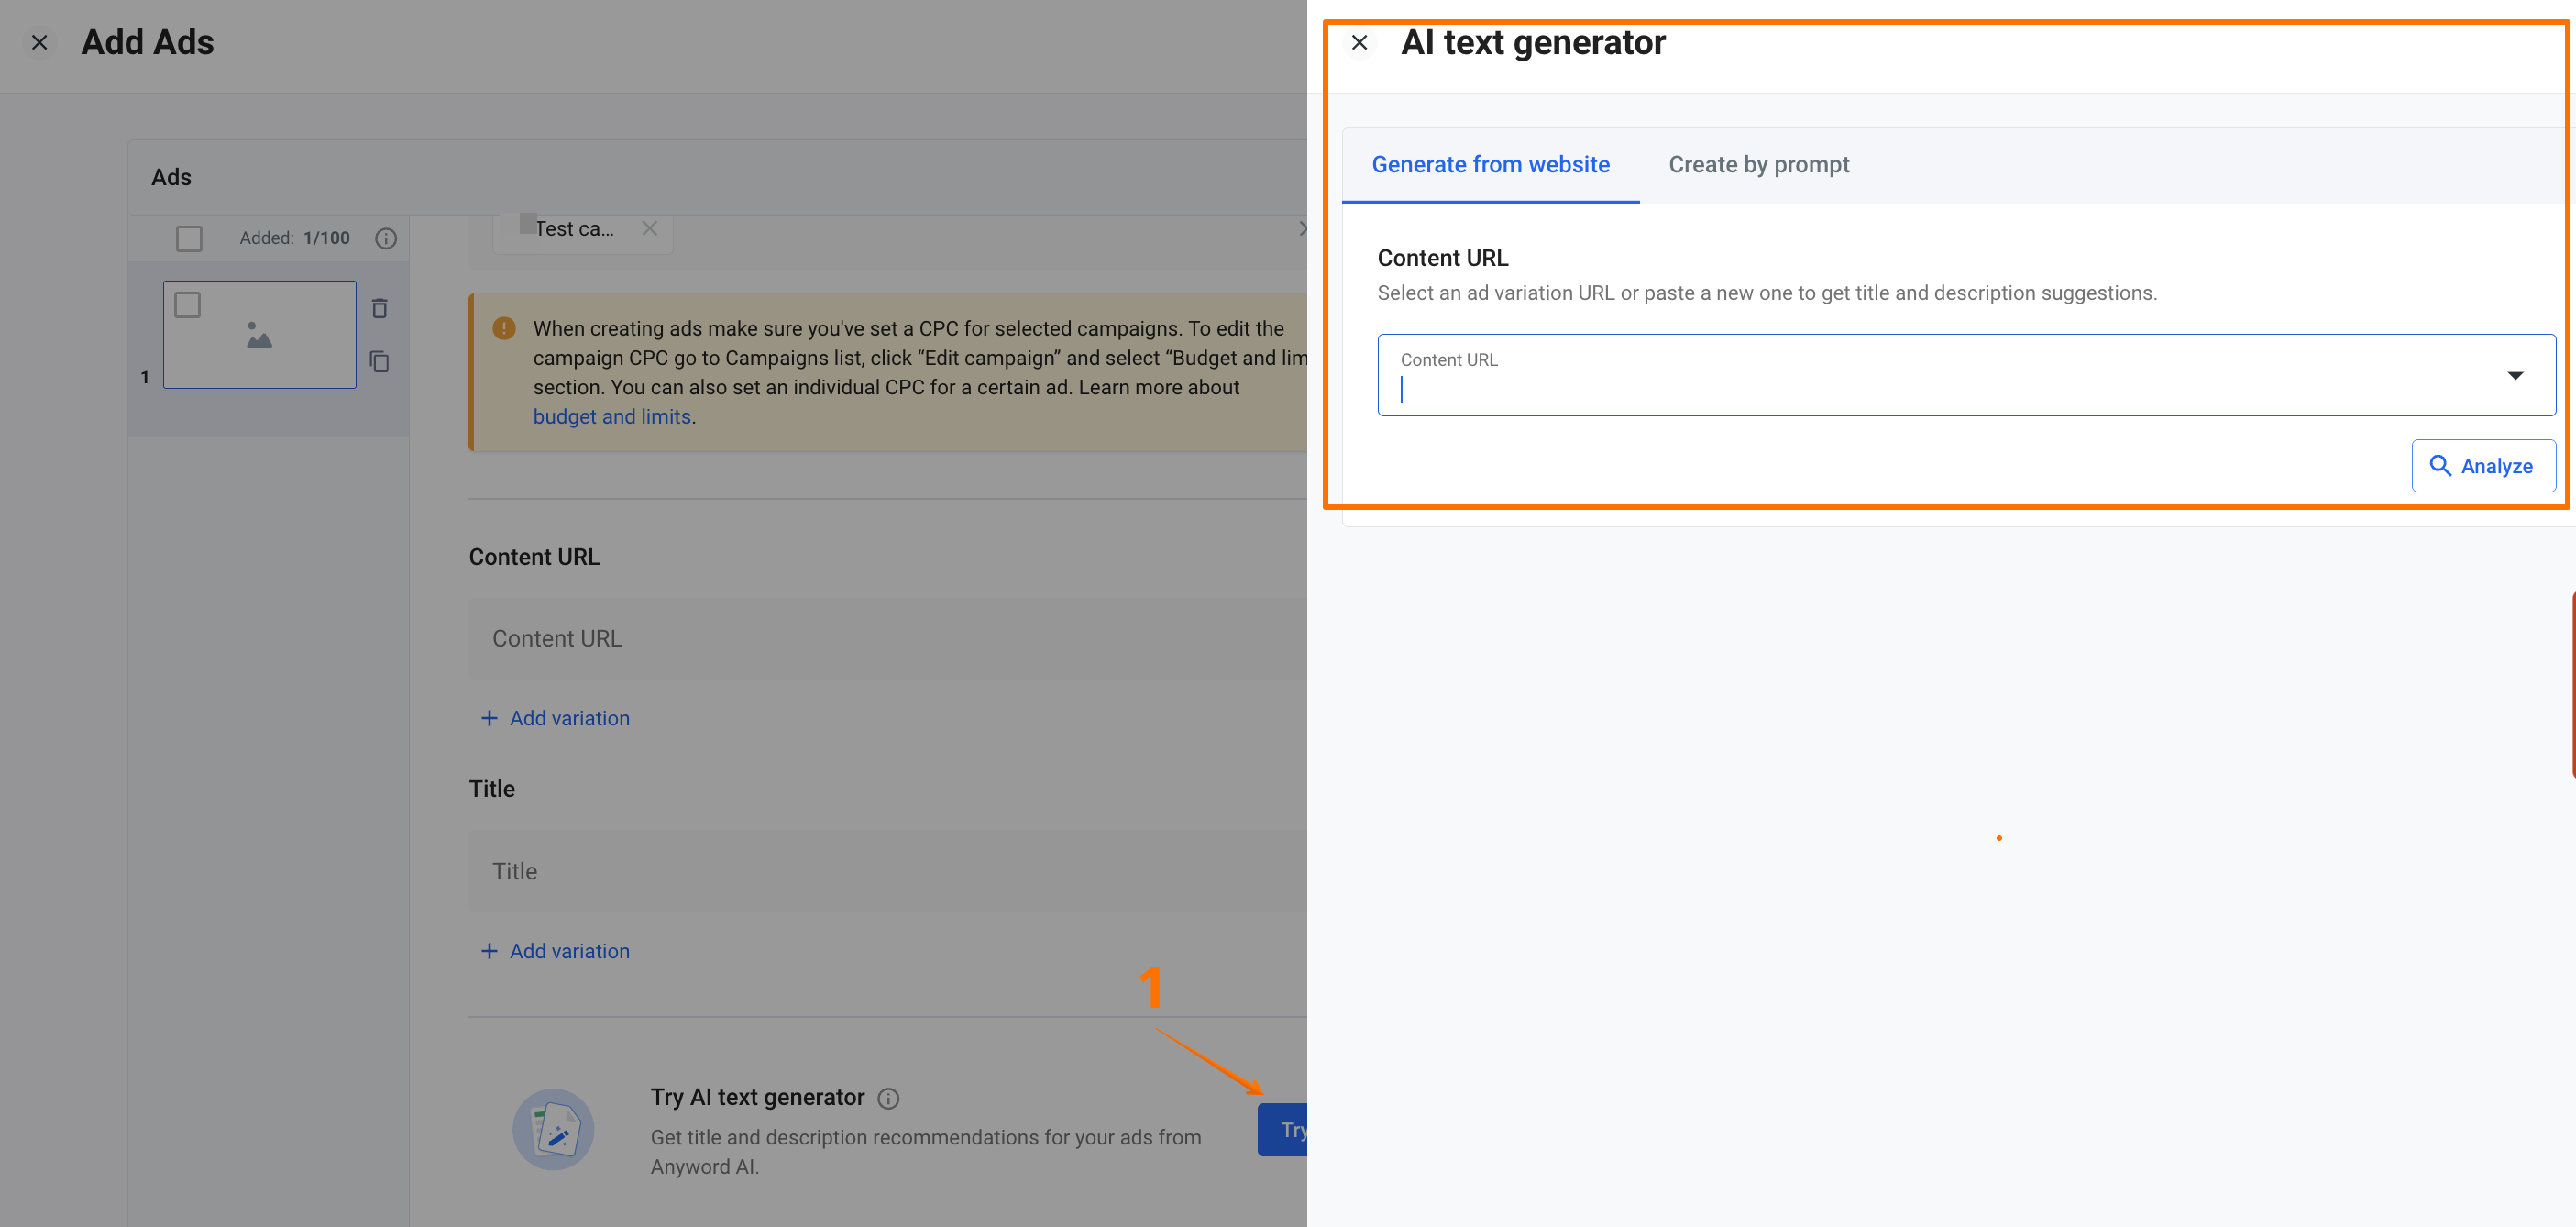Tick the select-all ads checkbox
The width and height of the screenshot is (2576, 1227).
189,238
